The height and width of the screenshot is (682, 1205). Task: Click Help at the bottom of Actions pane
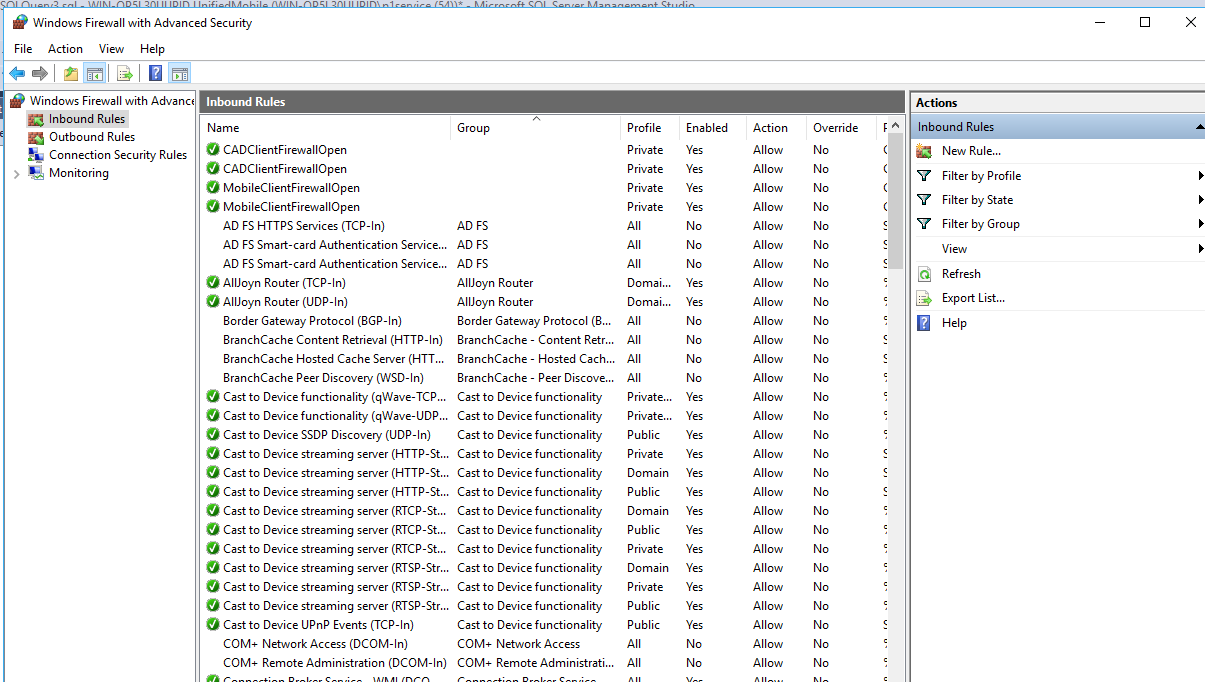(x=954, y=322)
